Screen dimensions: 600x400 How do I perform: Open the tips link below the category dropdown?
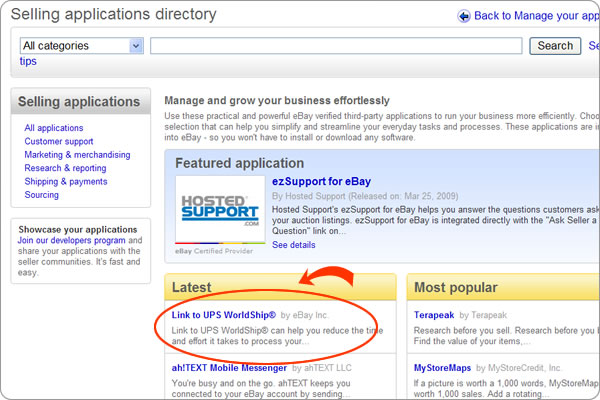point(28,61)
